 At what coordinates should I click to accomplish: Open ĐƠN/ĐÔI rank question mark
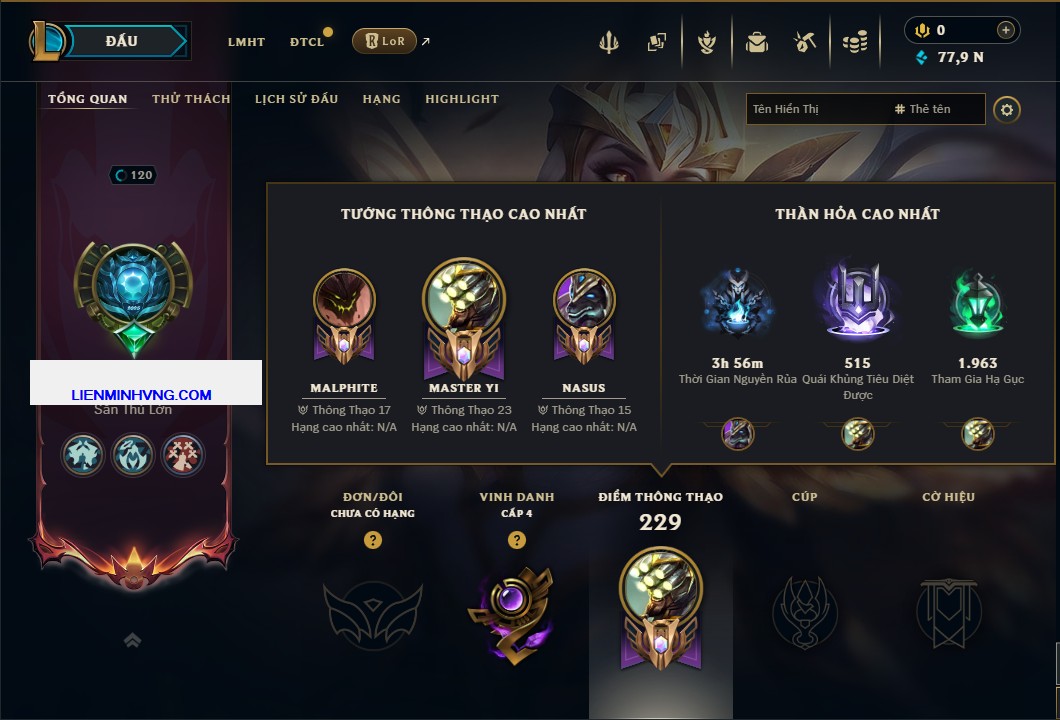(372, 539)
